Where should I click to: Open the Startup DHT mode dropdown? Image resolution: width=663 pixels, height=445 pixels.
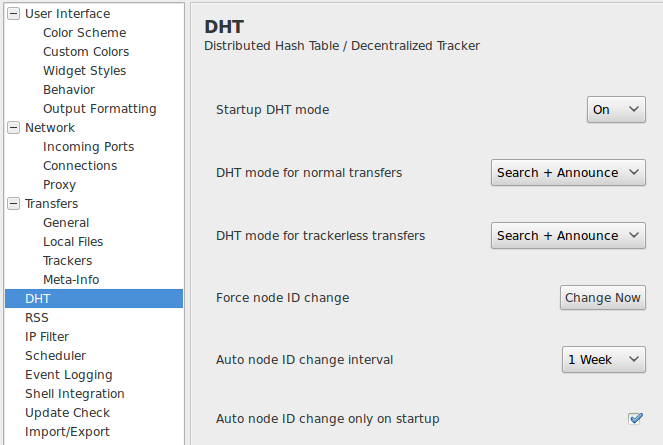coord(616,110)
